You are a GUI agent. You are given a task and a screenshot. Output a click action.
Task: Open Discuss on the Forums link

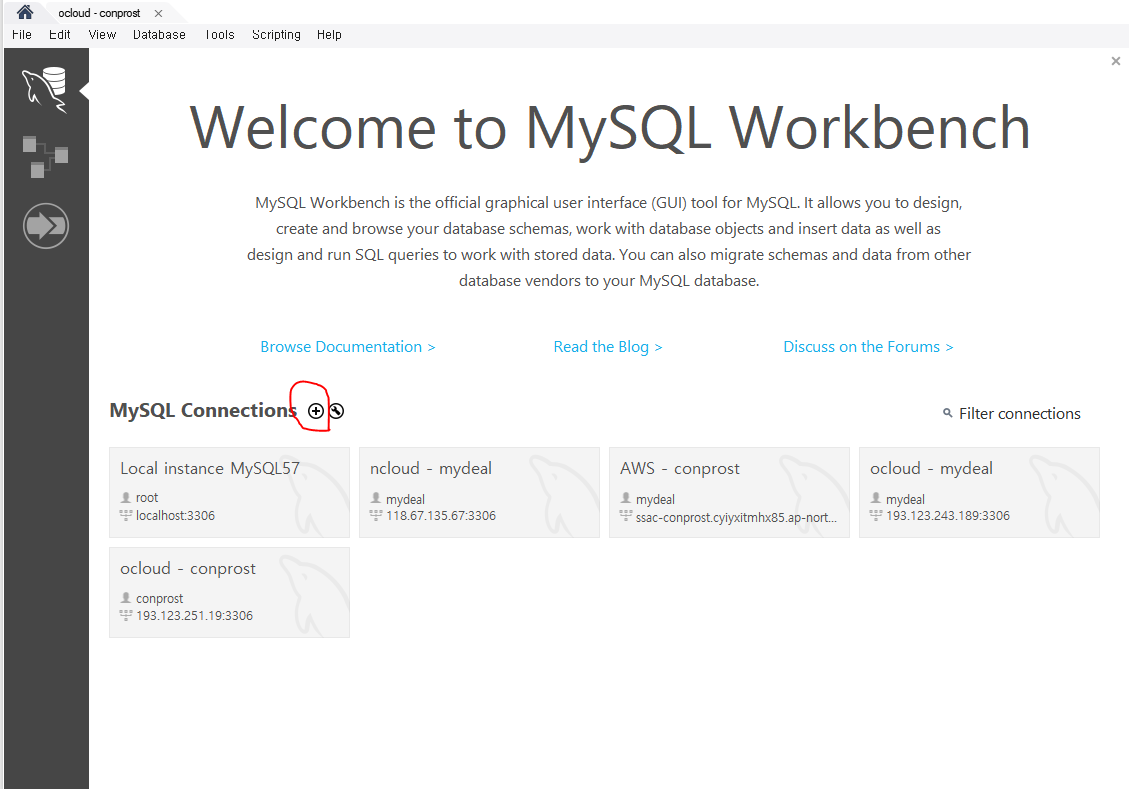point(868,346)
